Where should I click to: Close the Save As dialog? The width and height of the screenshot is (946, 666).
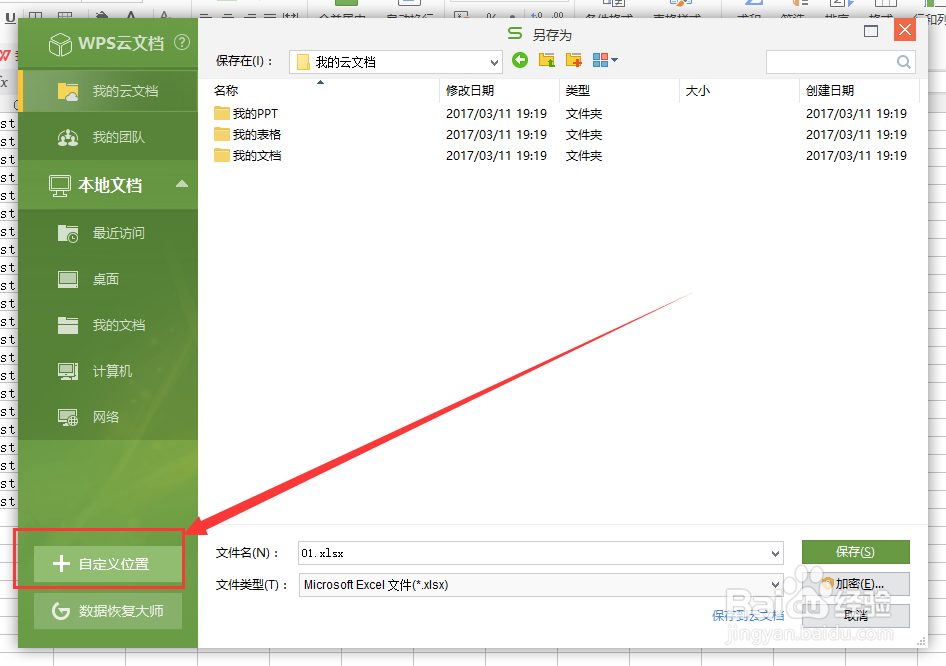click(x=905, y=30)
